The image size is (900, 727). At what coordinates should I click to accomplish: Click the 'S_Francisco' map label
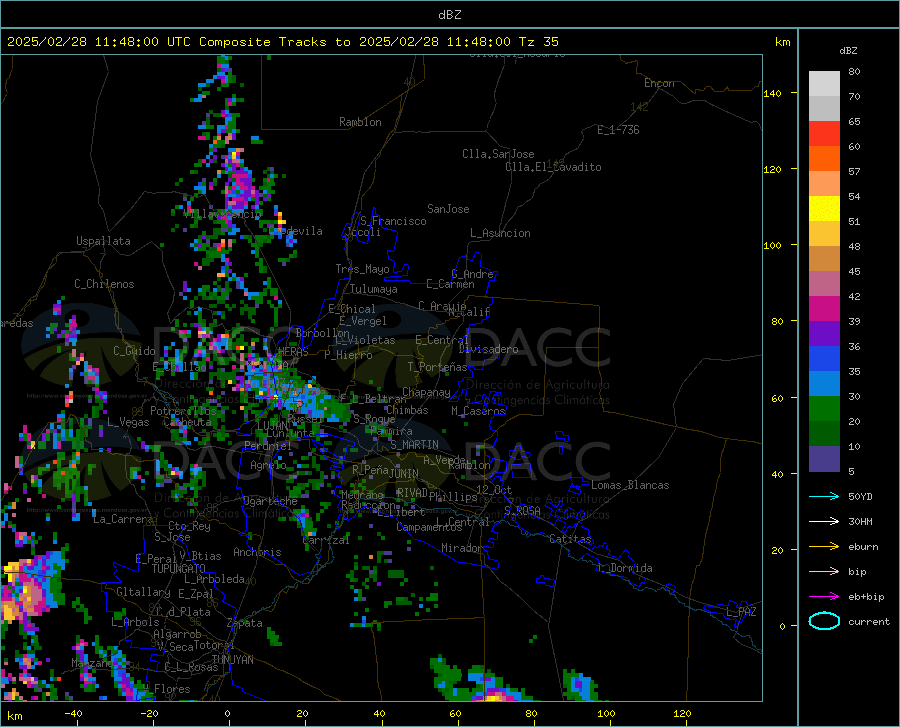click(x=393, y=221)
